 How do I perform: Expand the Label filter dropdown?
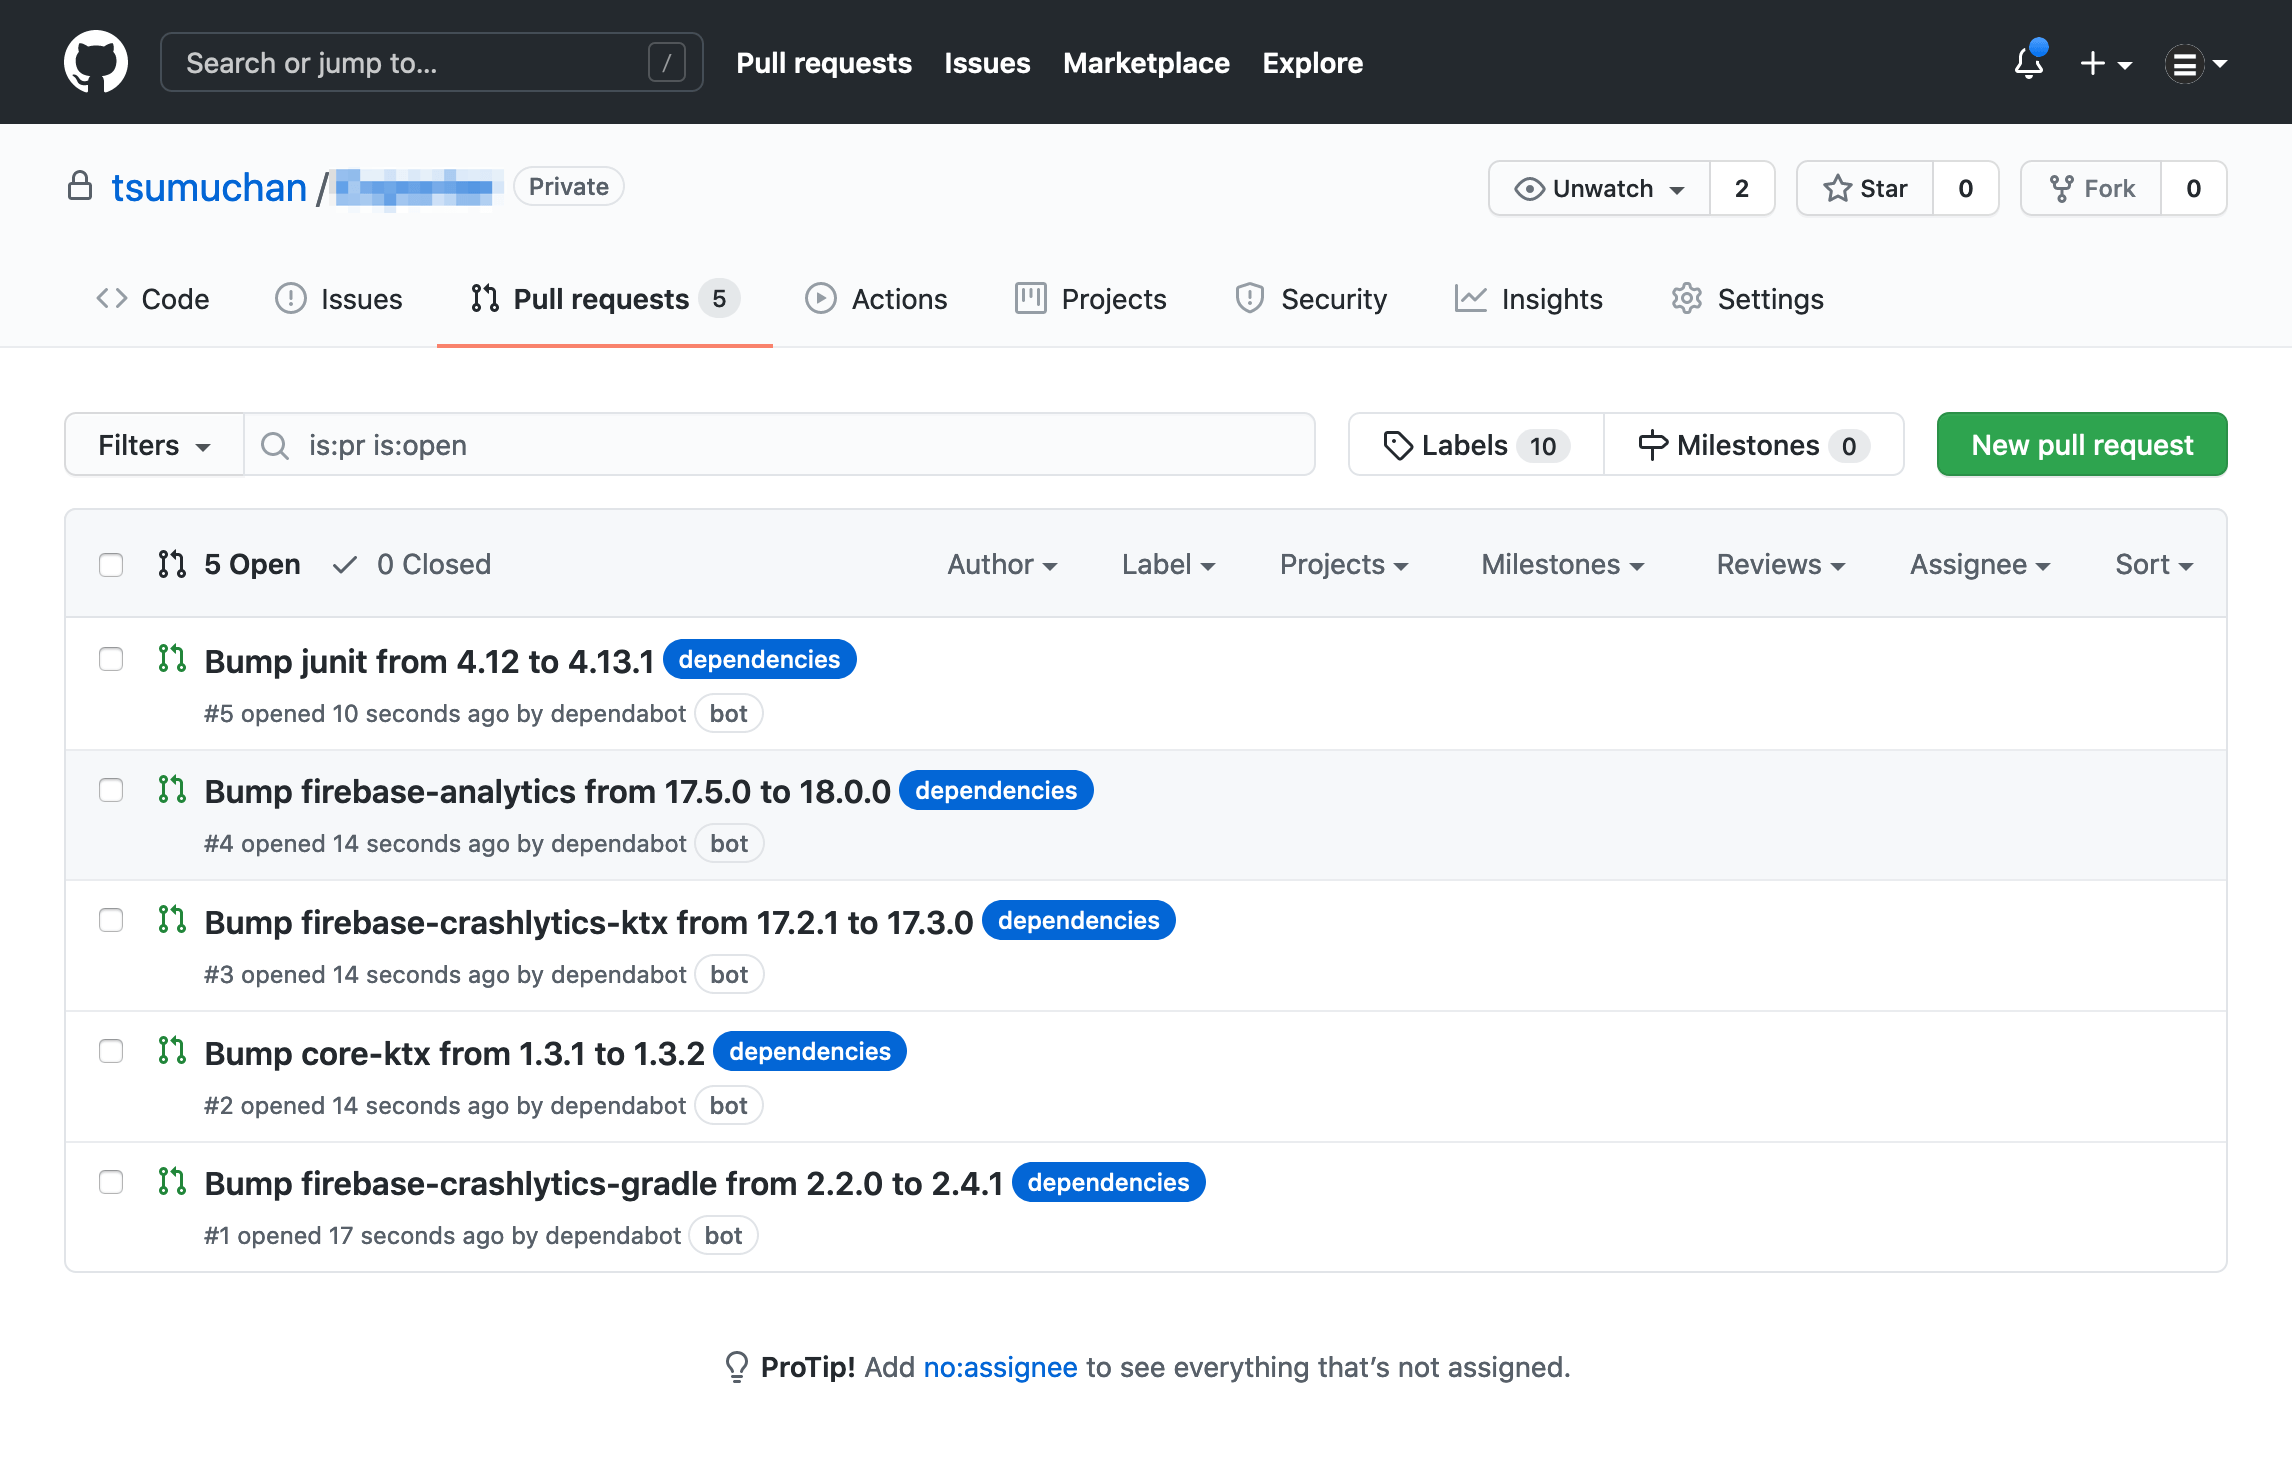pos(1168,564)
